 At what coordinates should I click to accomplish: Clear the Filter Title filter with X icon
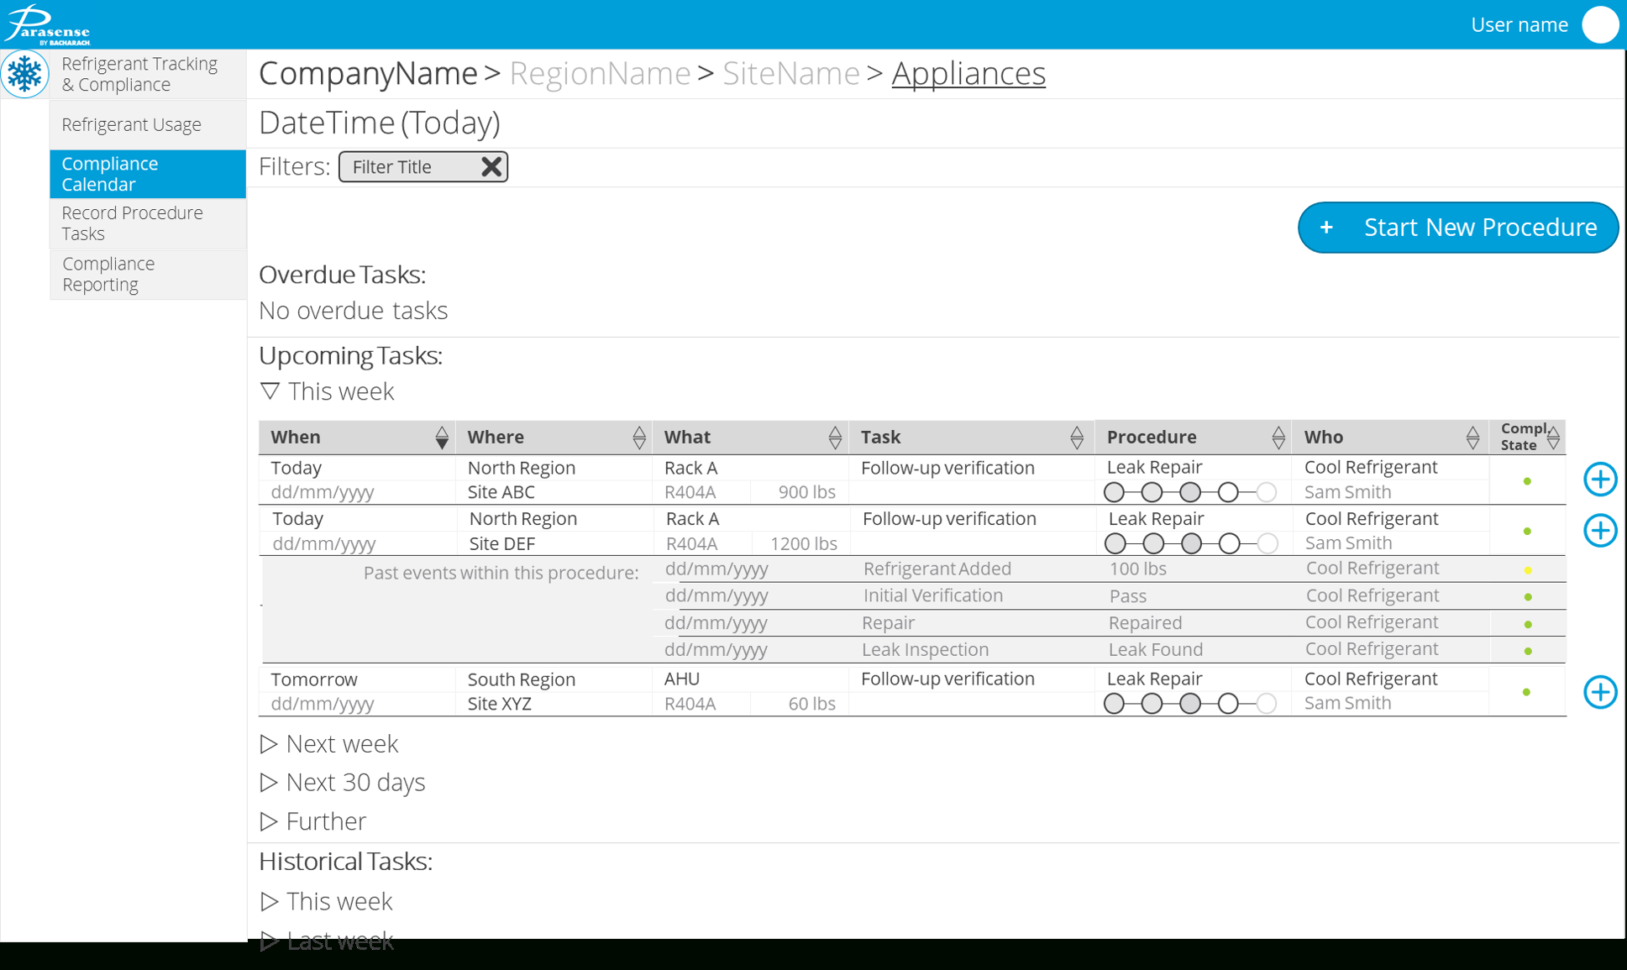[491, 166]
